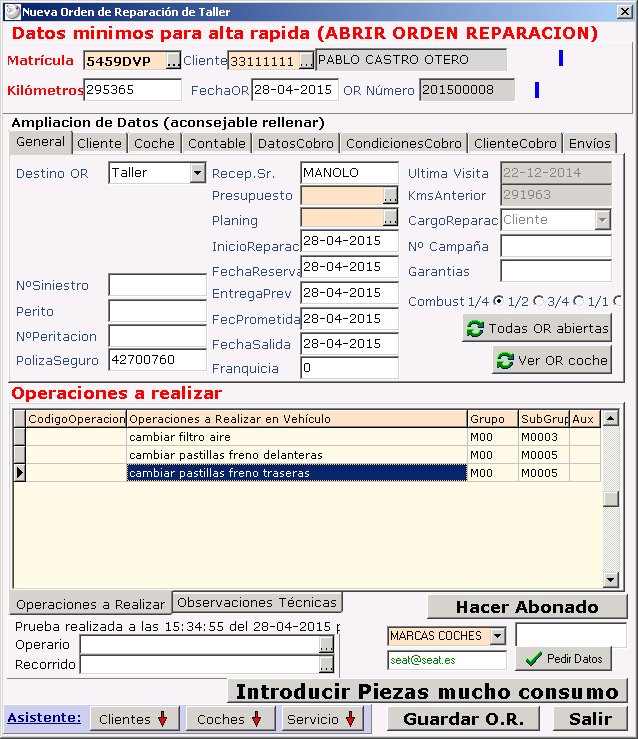Click the Kilómetros input field
This screenshot has width=638, height=739.
132,90
